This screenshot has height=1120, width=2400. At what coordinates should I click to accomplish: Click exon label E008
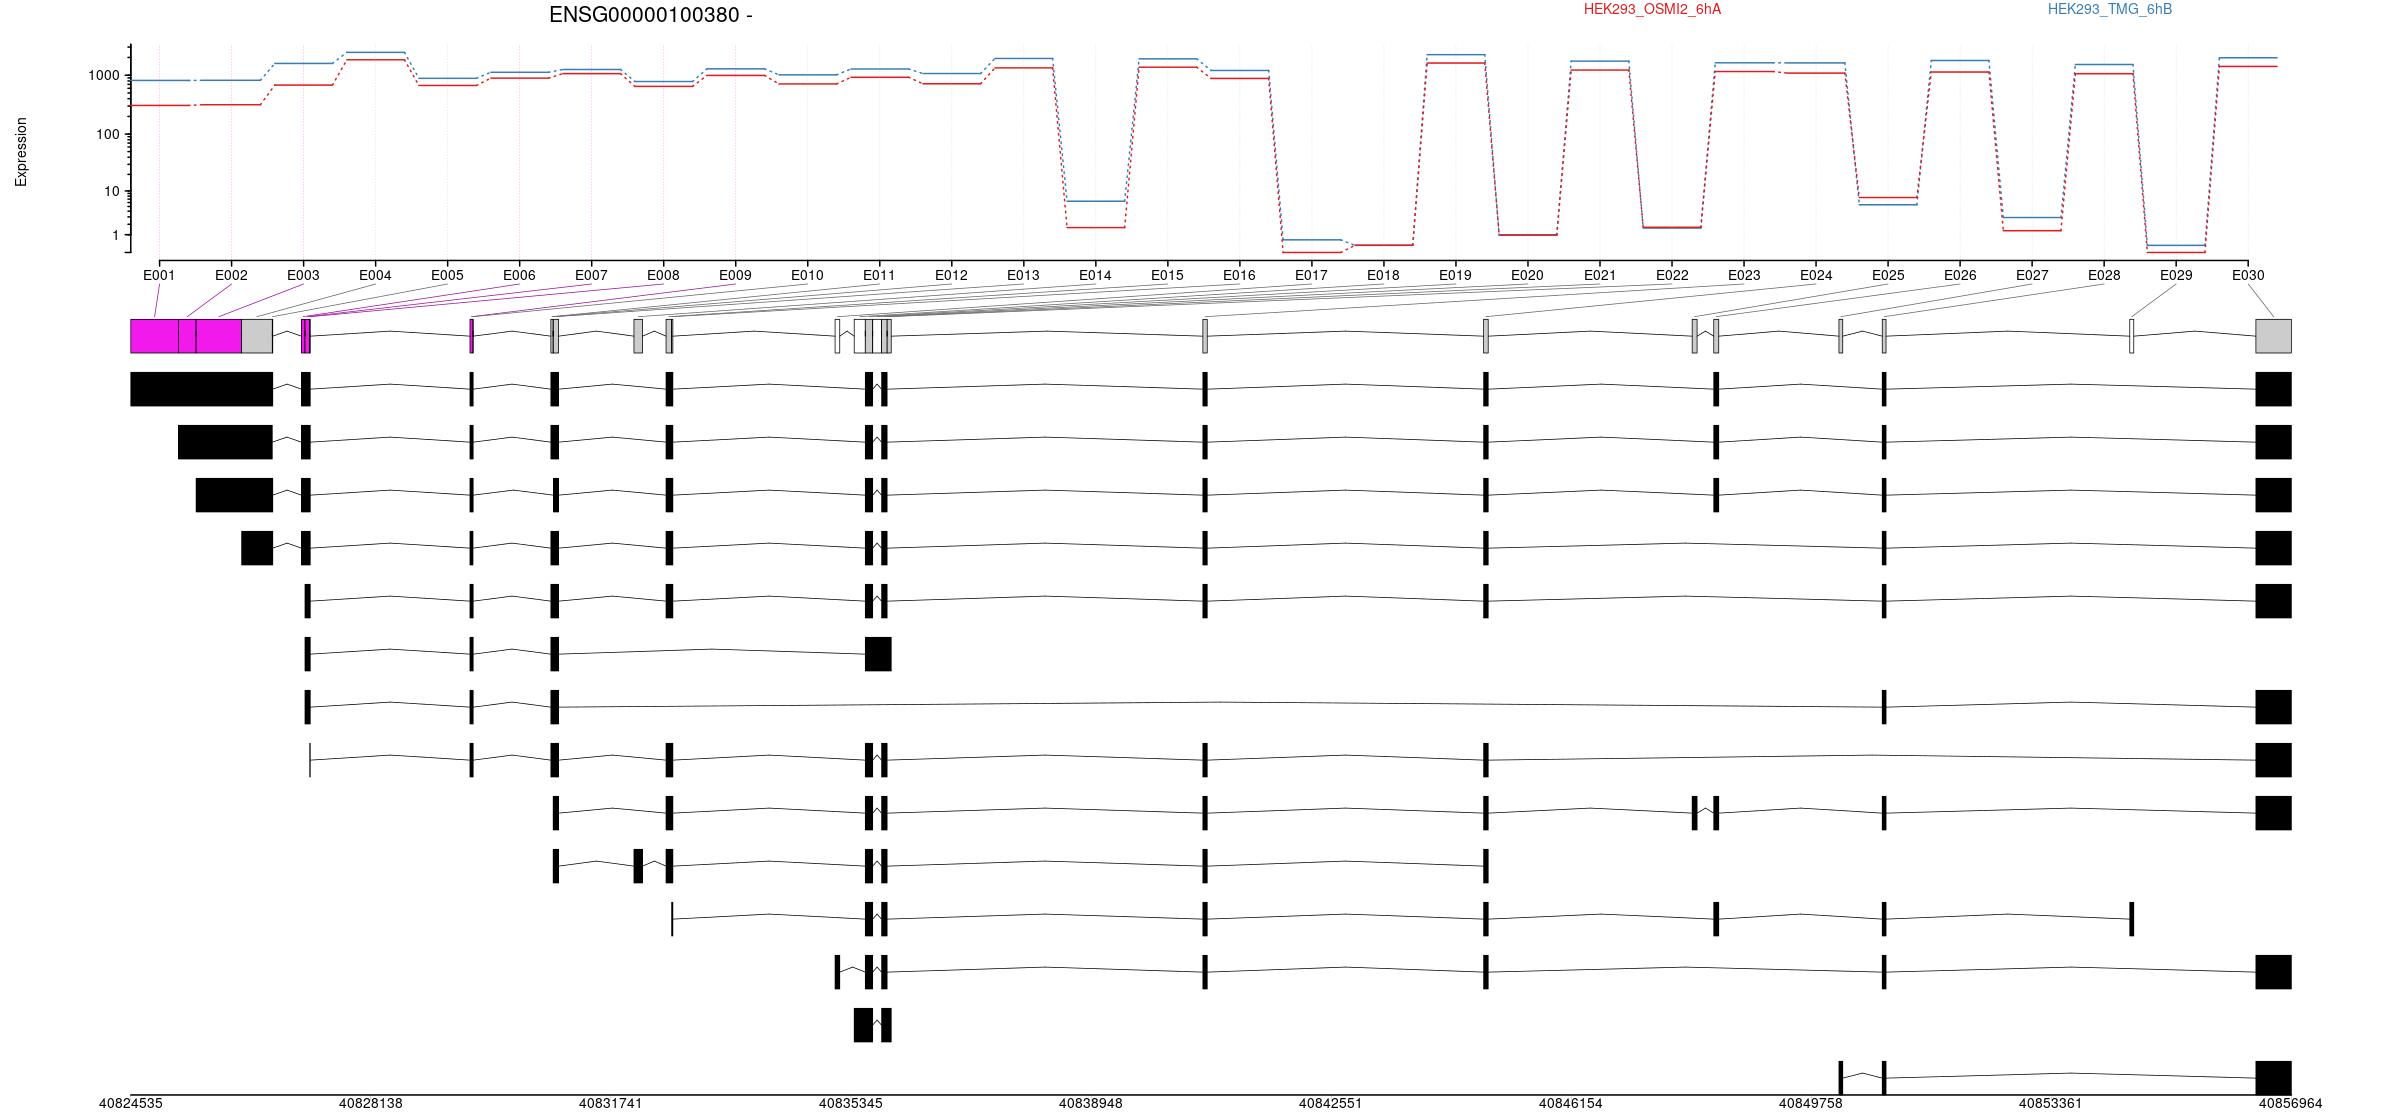663,275
